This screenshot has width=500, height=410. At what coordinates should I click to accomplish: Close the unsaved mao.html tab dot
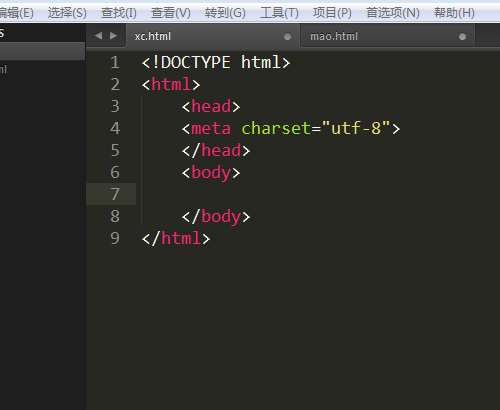[x=462, y=37]
